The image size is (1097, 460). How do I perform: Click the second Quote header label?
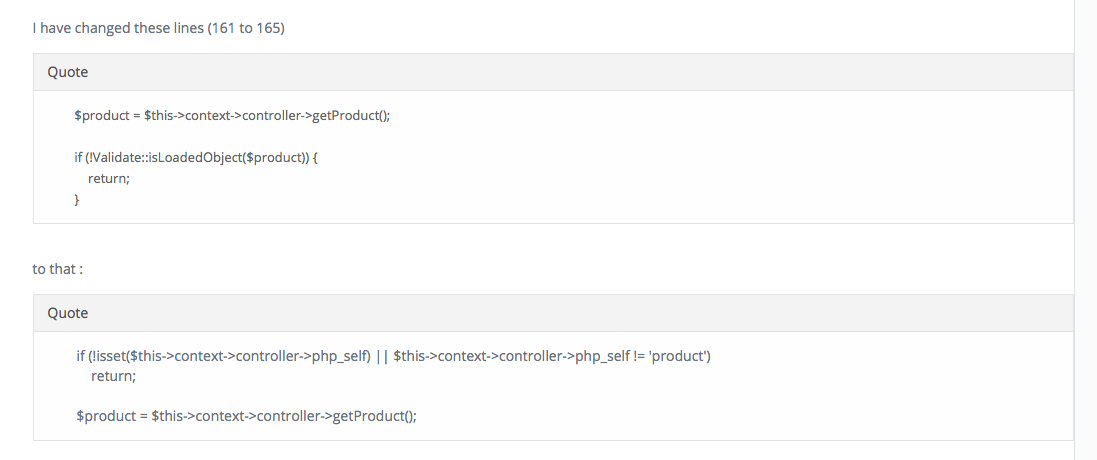coord(68,312)
